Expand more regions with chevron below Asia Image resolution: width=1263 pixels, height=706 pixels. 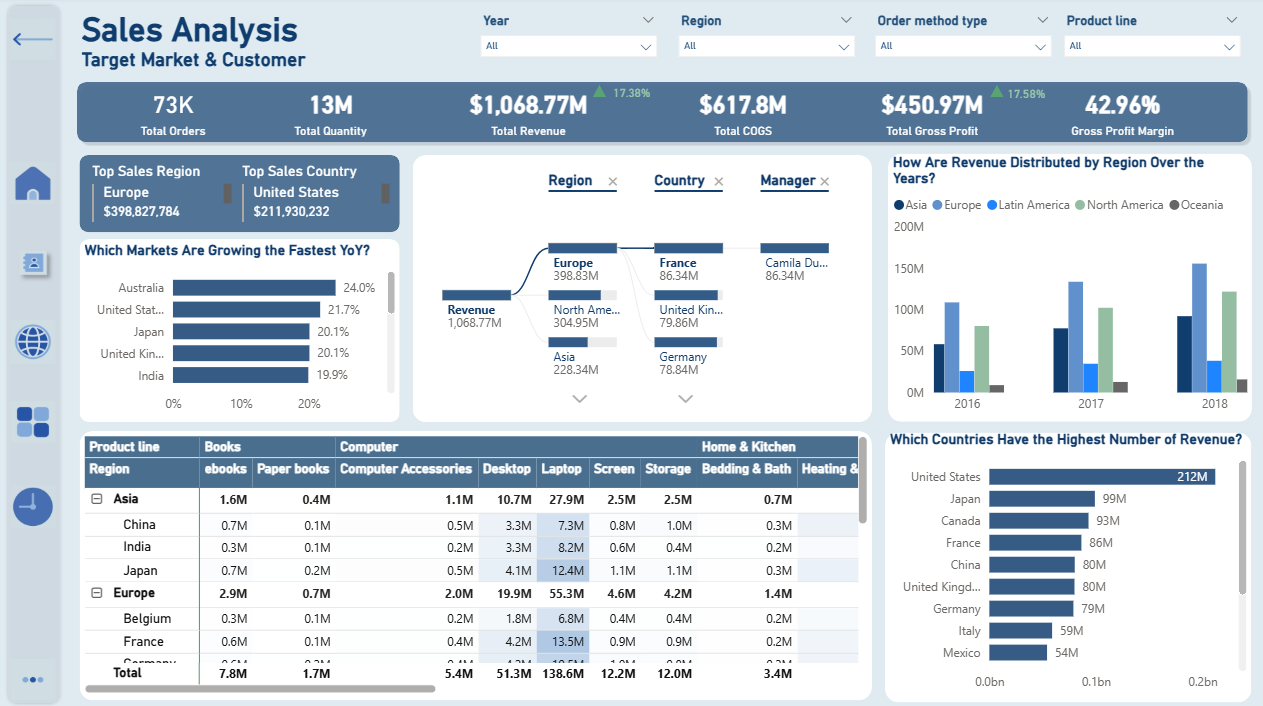pyautogui.click(x=579, y=399)
